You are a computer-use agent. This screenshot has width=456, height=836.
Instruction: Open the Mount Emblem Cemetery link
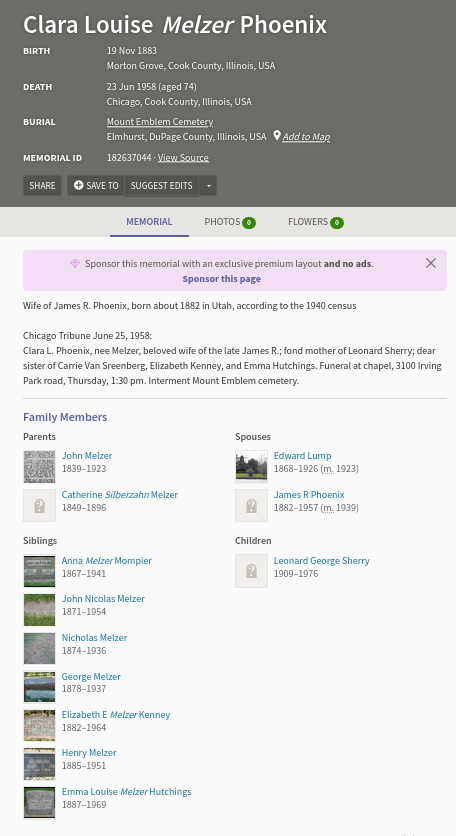[160, 122]
